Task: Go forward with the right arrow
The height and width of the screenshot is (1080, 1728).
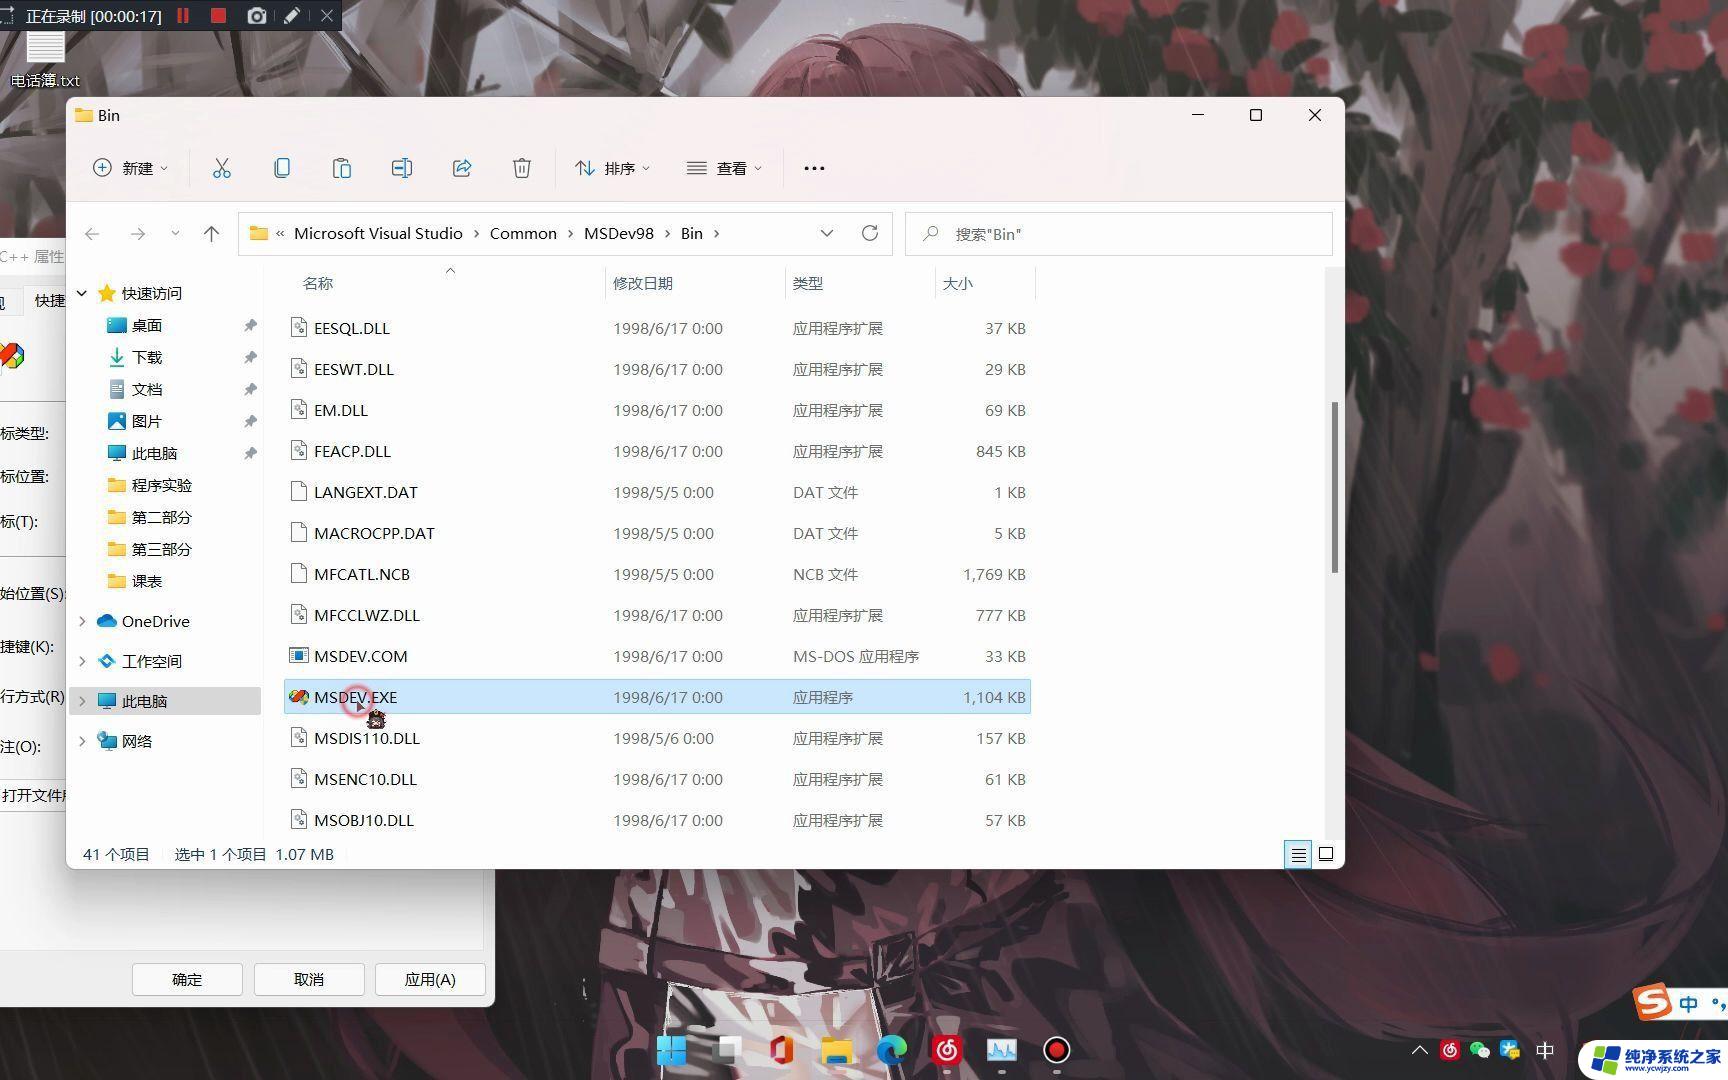Action: pos(138,233)
